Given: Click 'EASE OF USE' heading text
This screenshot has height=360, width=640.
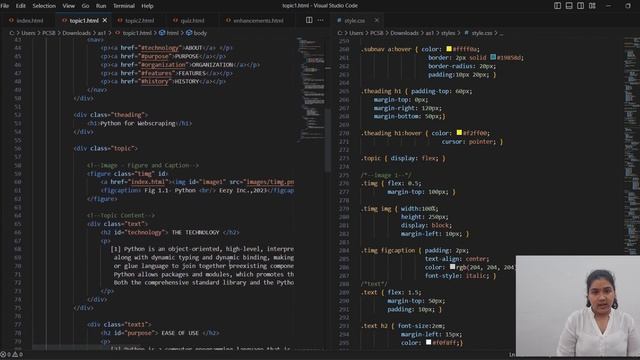Looking at the screenshot, I should click(180, 333).
